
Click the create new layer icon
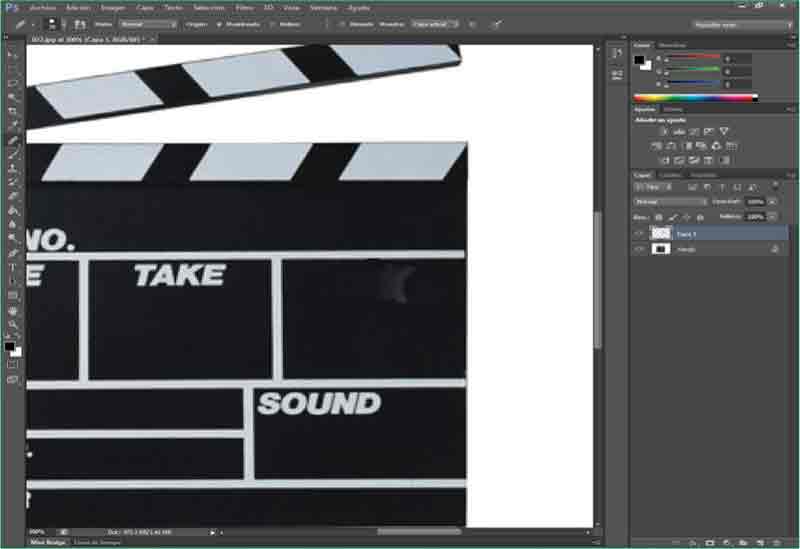[760, 542]
